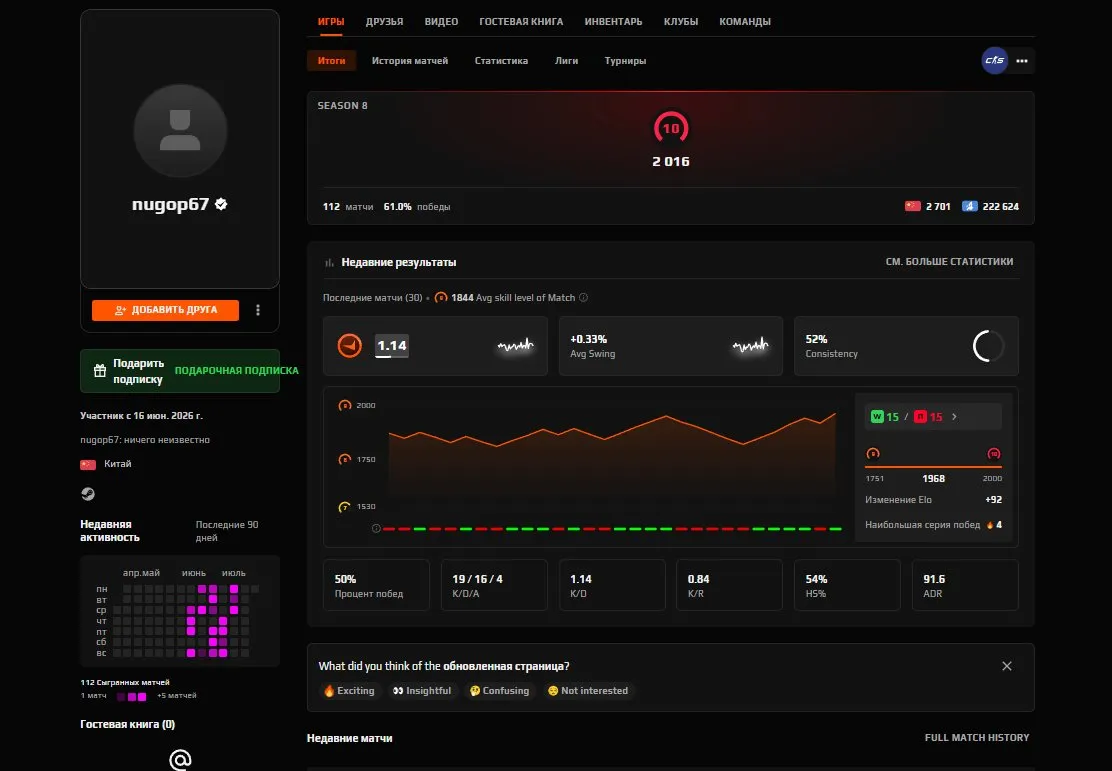Viewport: 1112px width, 771px height.
Task: Go to the ГОСТЕВАЯ КНИГА tab
Action: coord(521,22)
